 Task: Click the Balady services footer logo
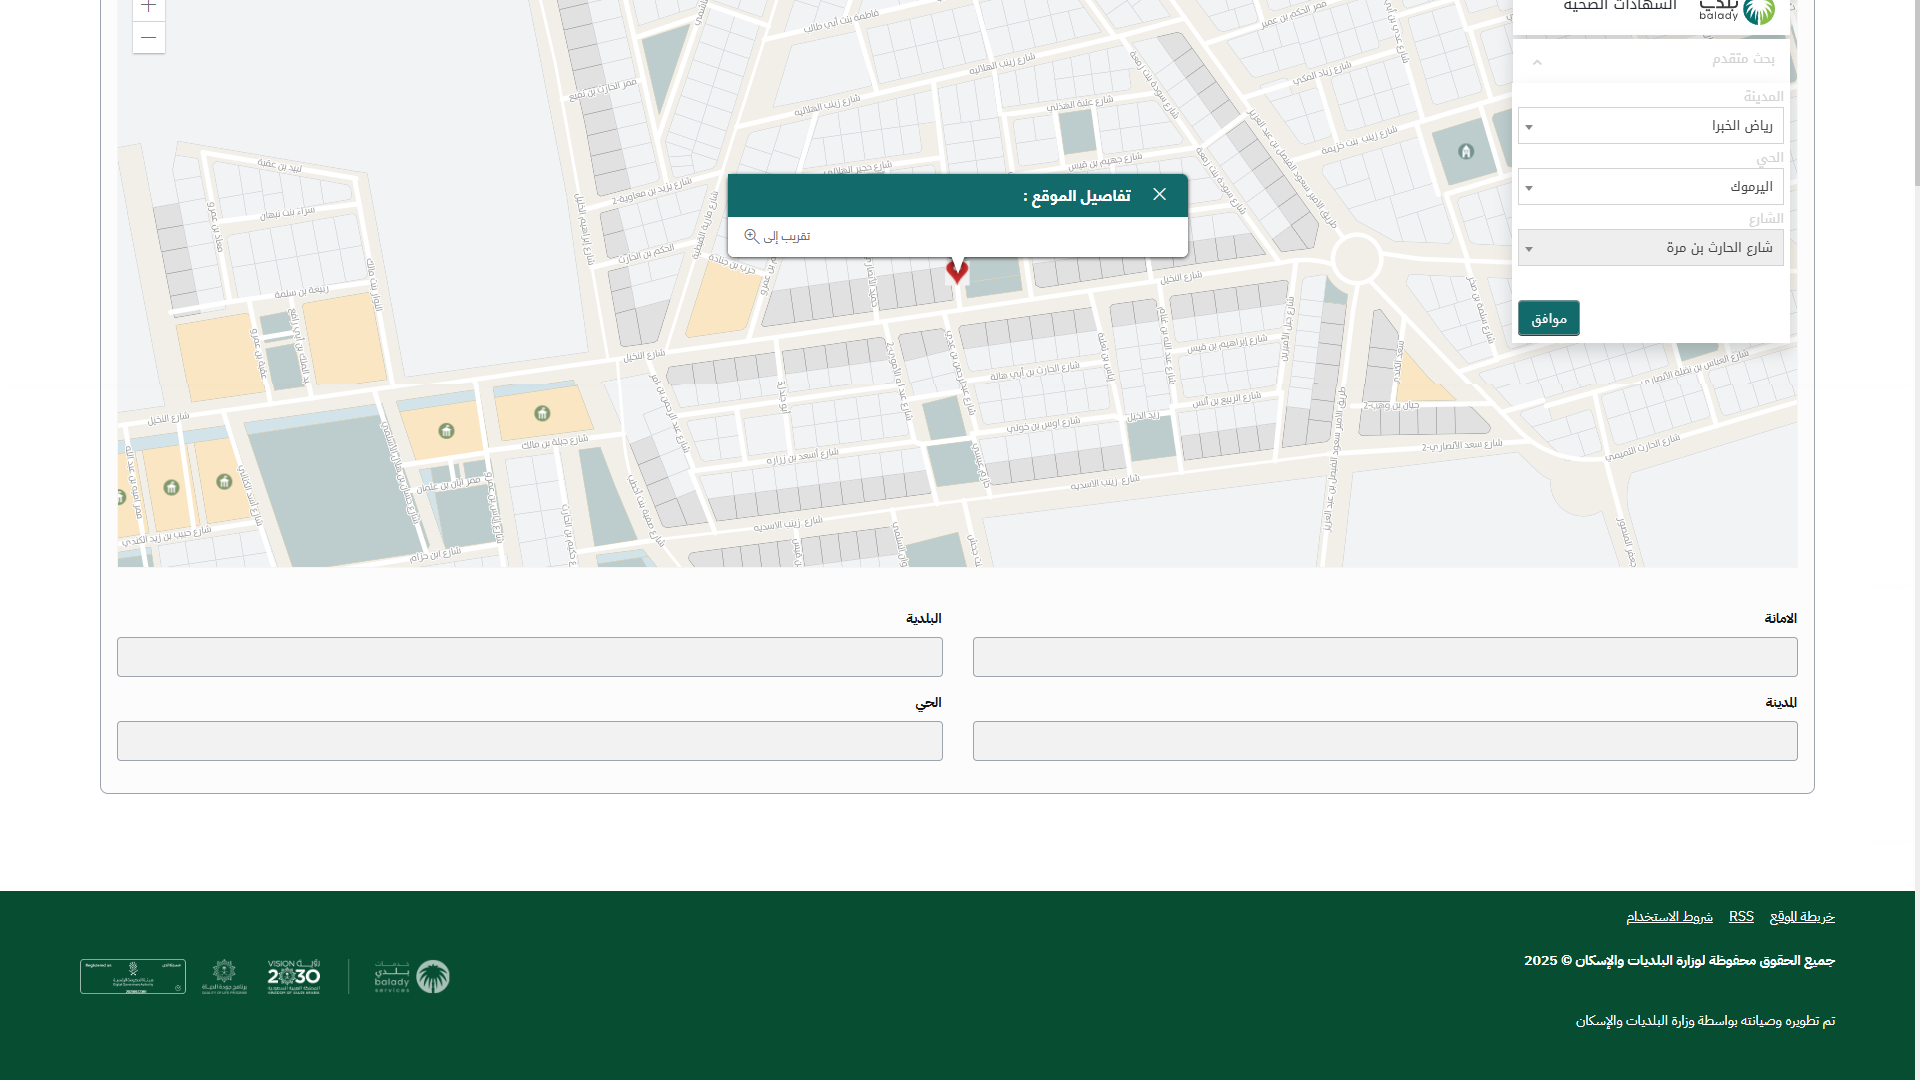(x=412, y=976)
